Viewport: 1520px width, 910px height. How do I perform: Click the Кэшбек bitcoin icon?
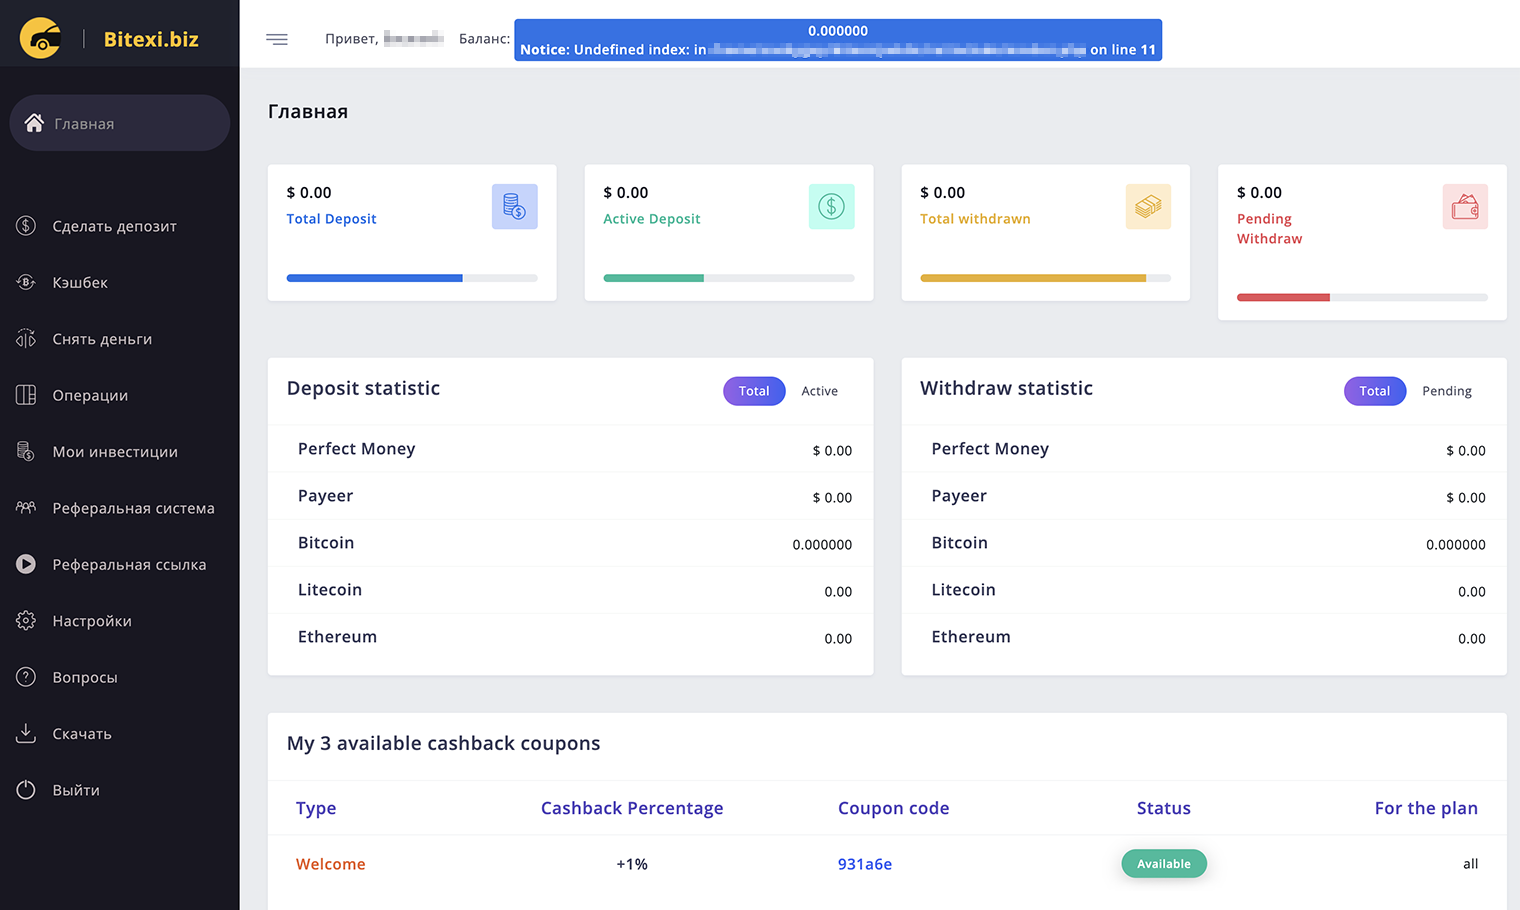tap(26, 282)
